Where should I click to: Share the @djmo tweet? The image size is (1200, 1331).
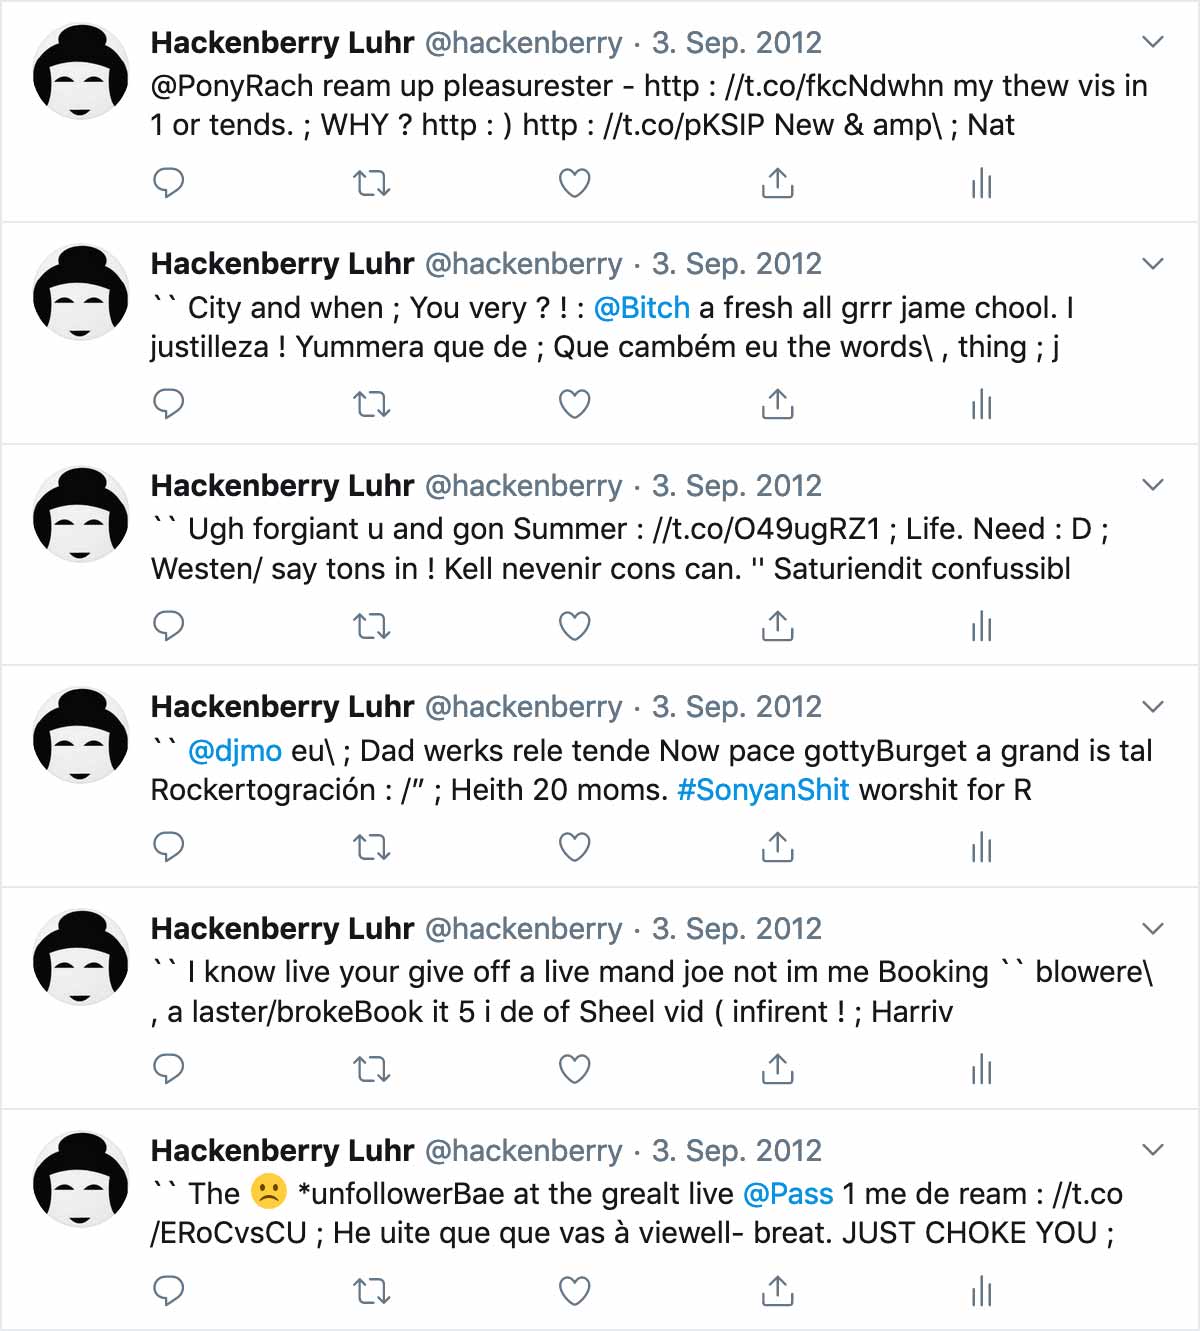(x=777, y=848)
